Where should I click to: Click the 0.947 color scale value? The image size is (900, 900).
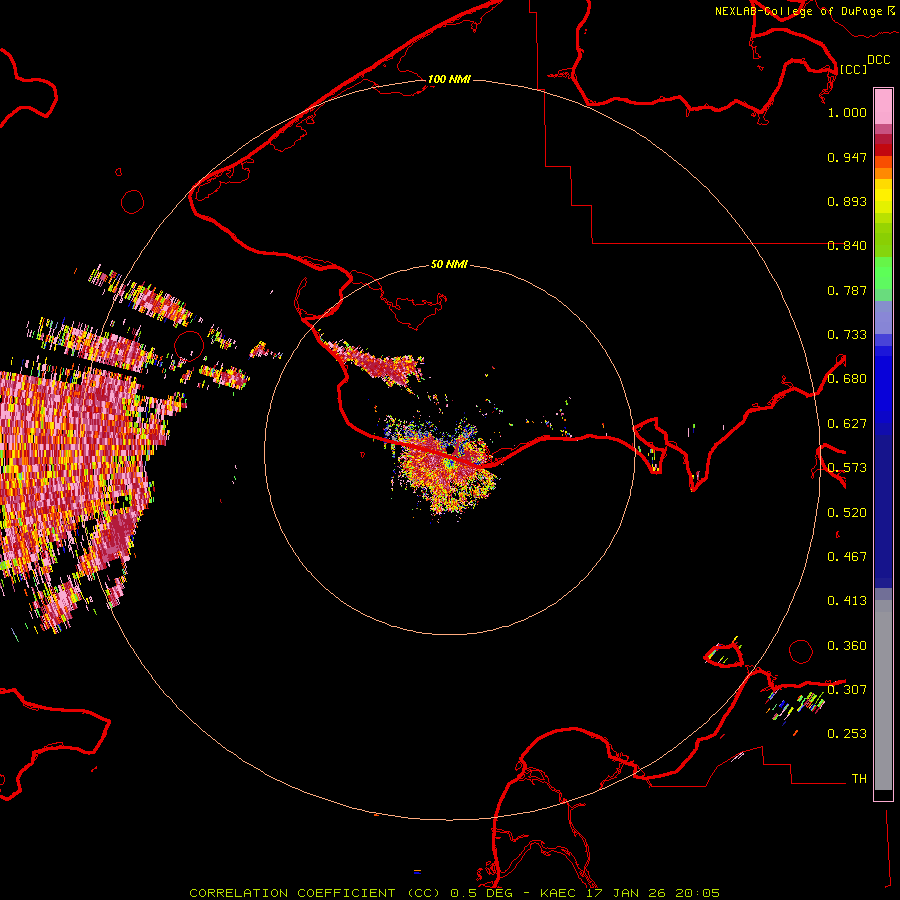point(847,157)
